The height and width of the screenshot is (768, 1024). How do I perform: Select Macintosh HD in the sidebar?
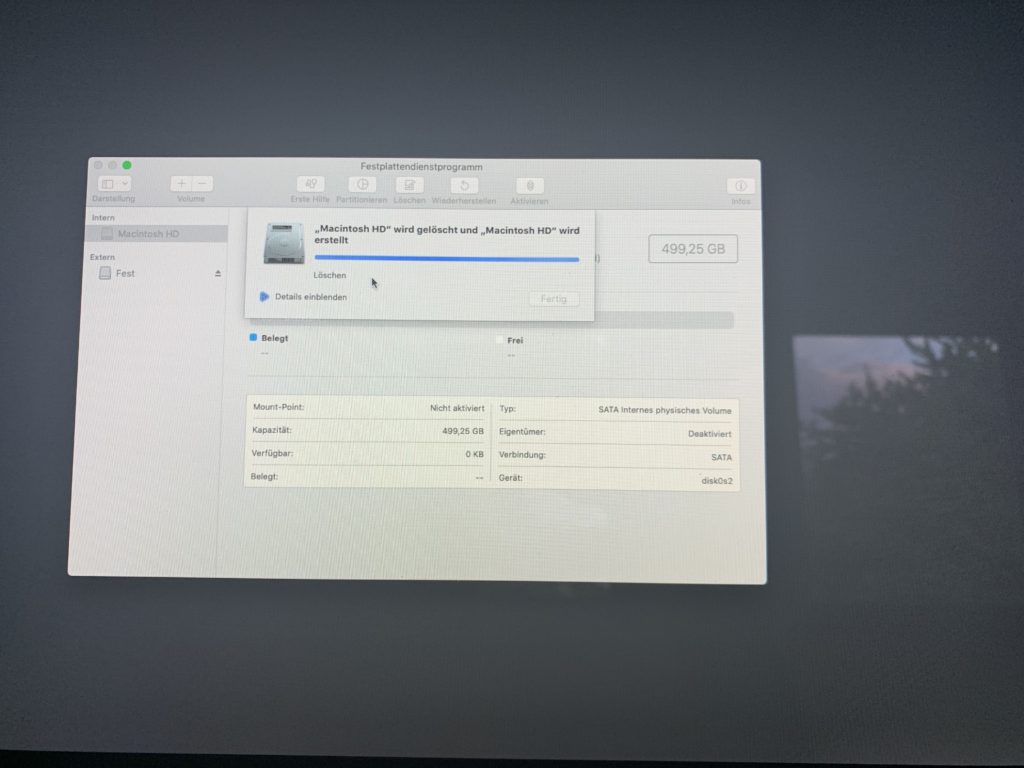tap(157, 234)
